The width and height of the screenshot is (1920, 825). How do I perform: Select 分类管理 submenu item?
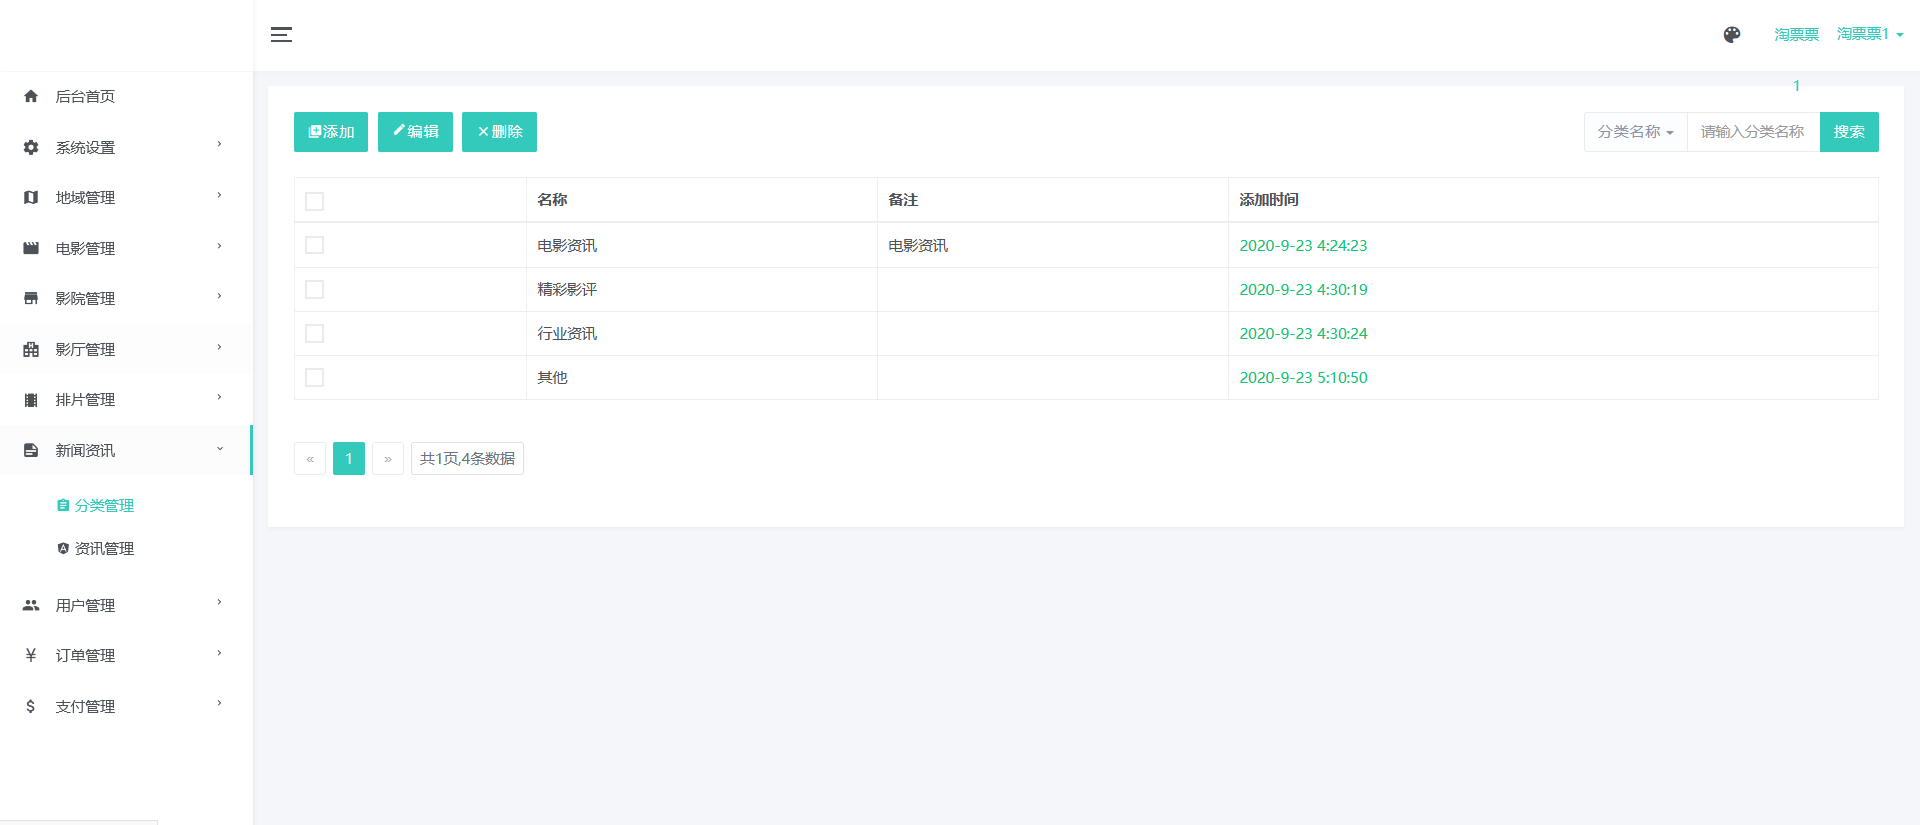104,505
